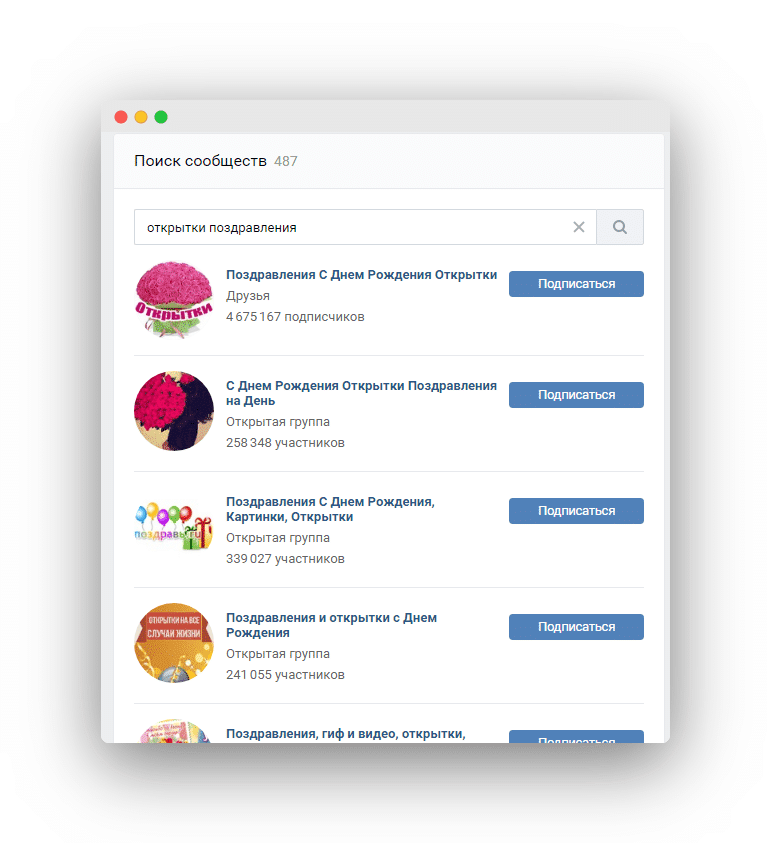Click the partially visible bottom community avatar
Screen dimensions: 771x843
(x=174, y=732)
